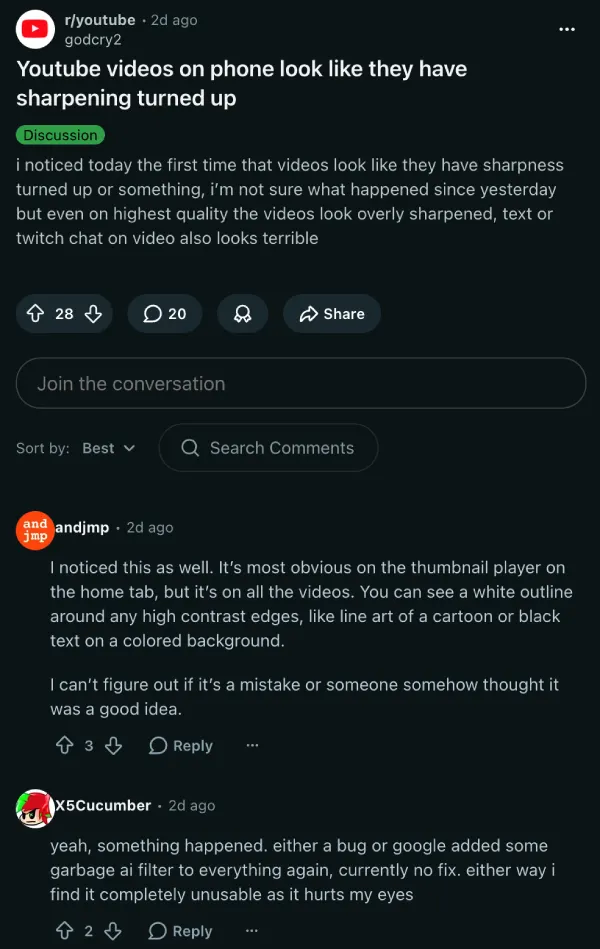Viewport: 600px width, 949px height.
Task: Share this post
Action: tap(331, 314)
